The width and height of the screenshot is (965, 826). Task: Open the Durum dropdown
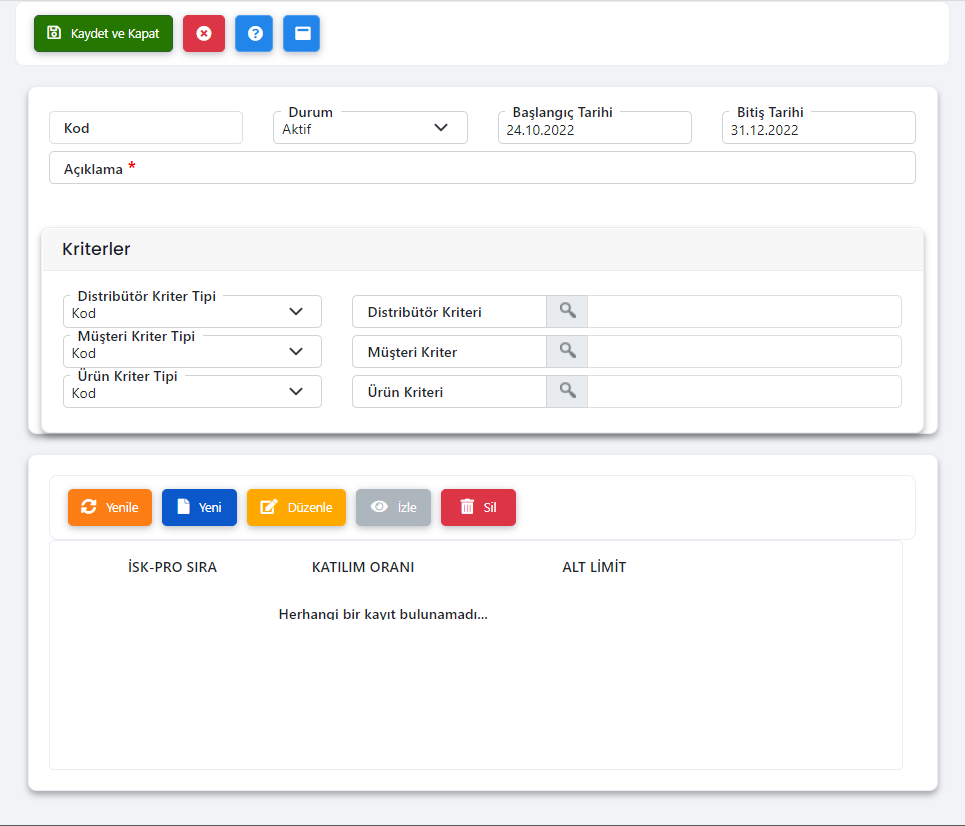click(x=370, y=128)
